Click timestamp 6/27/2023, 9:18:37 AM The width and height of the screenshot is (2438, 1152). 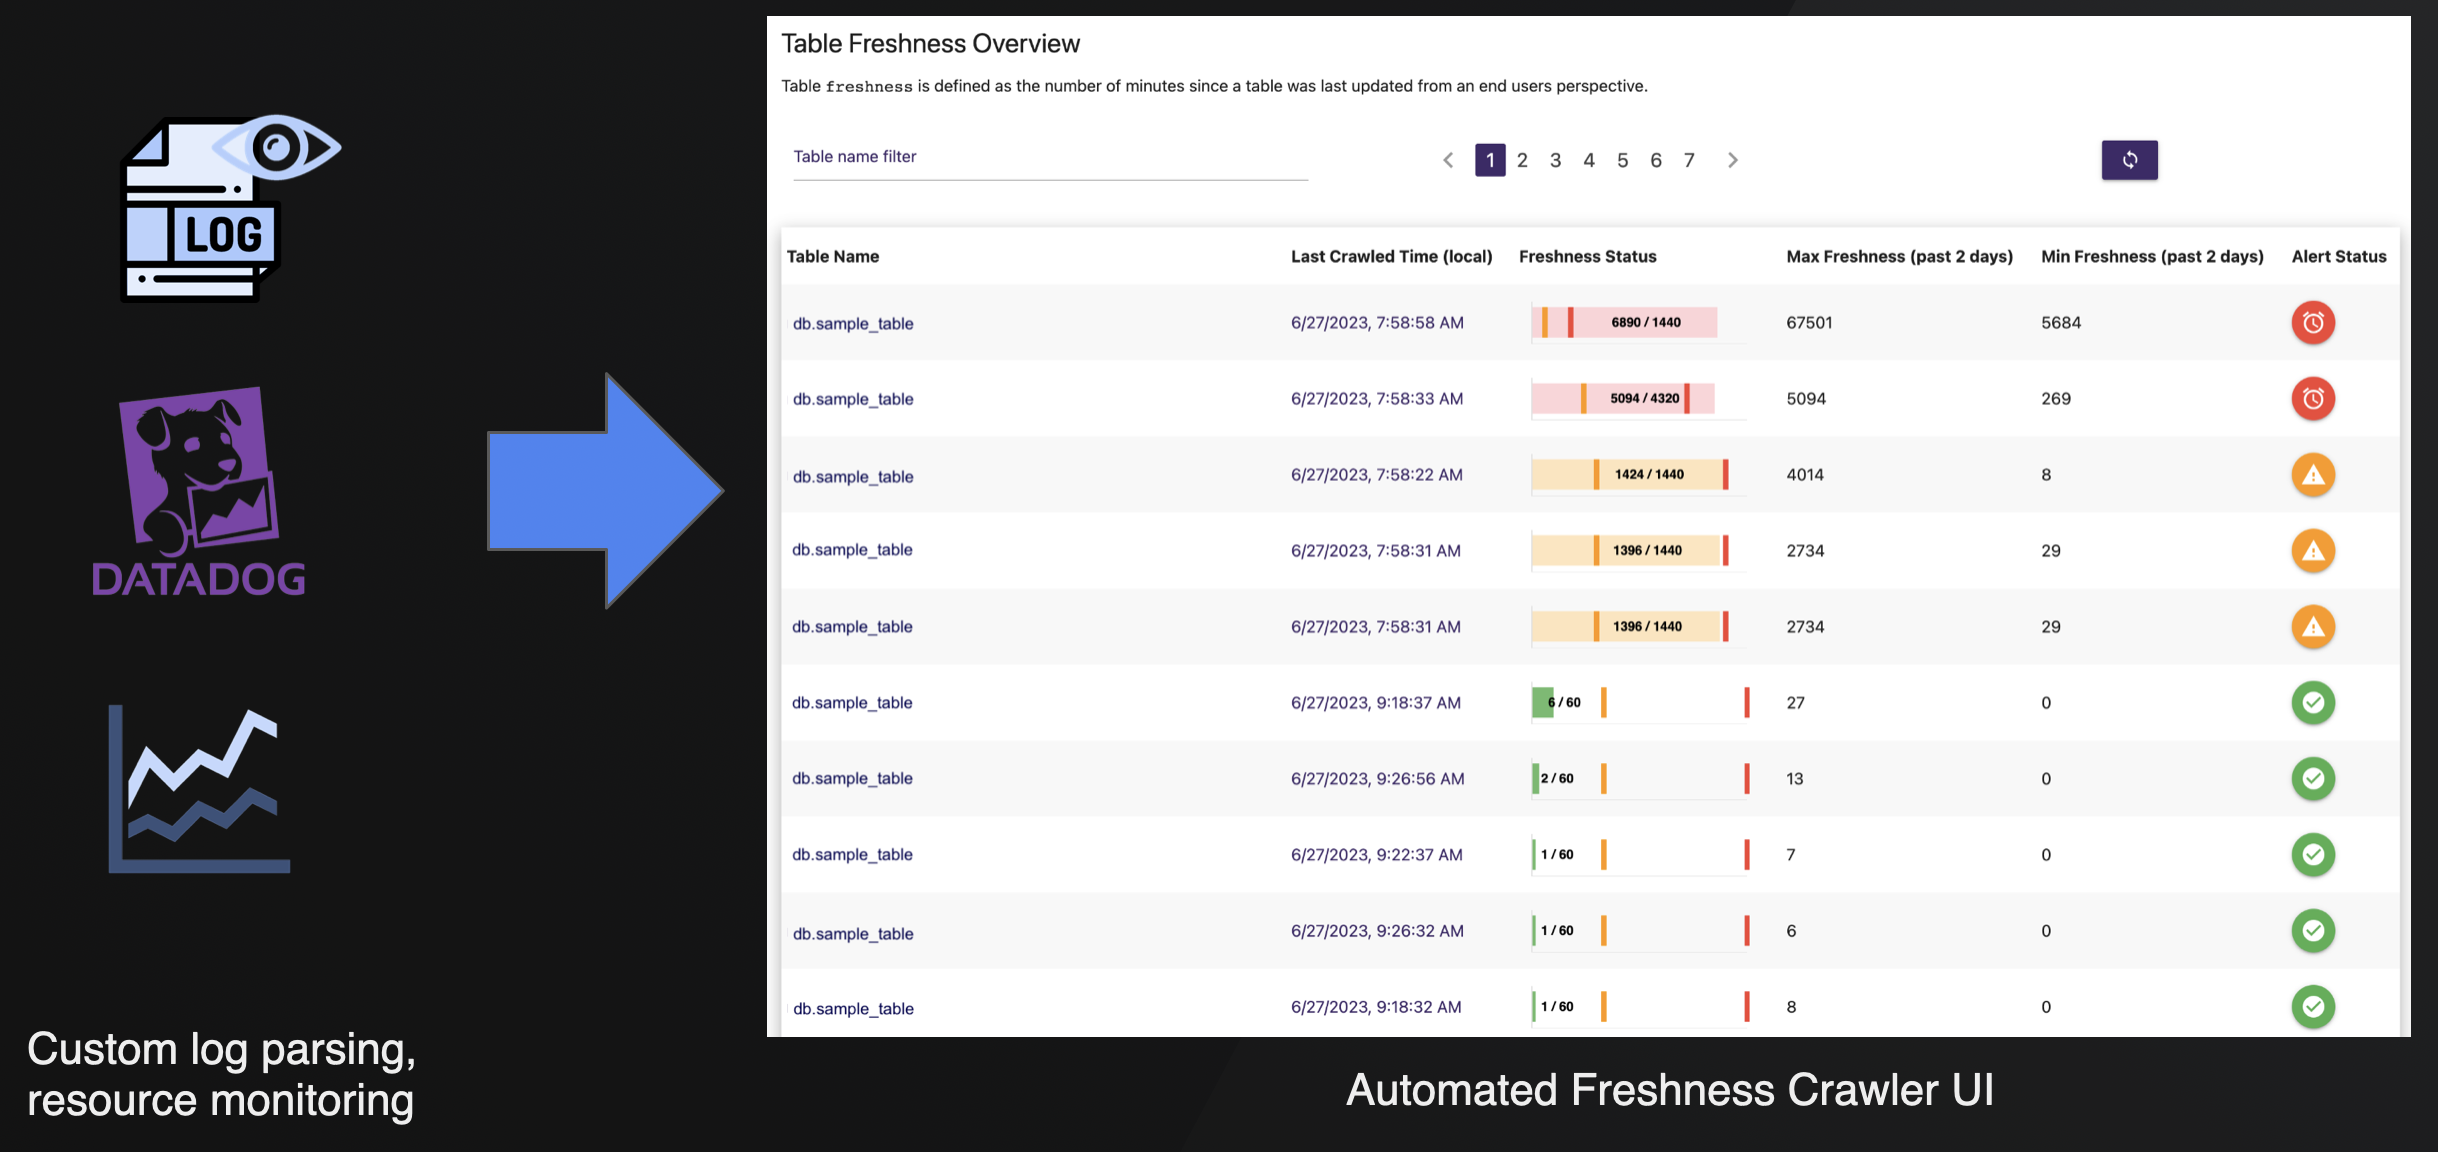[1376, 703]
